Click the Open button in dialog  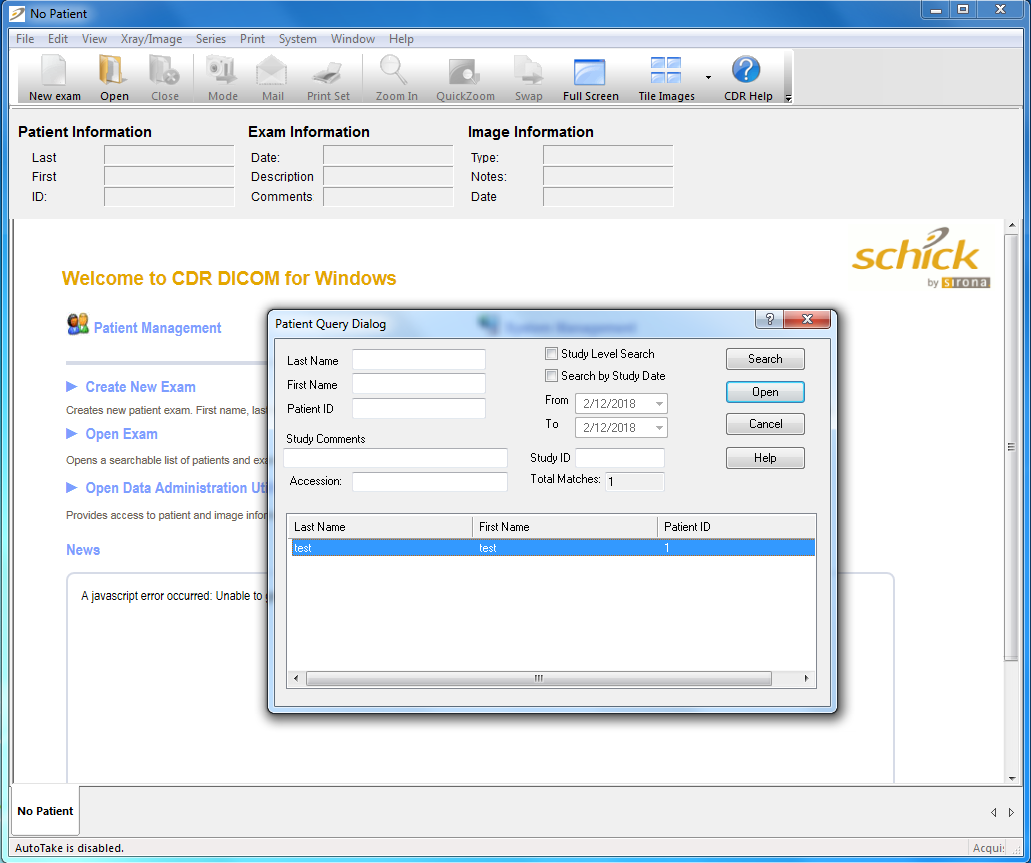coord(765,392)
